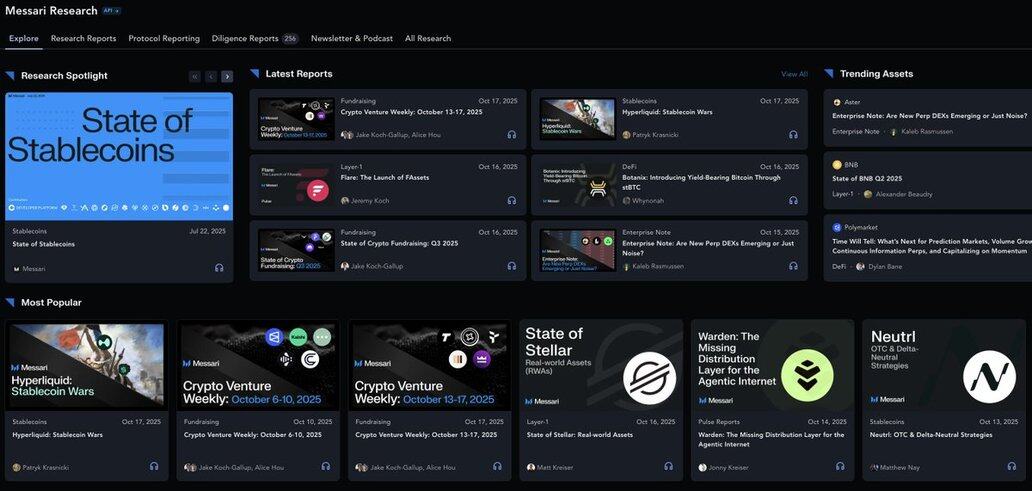Click headphone icon on Hyperliquid: Stablecoin Wars latest report
This screenshot has height=491, width=1032.
793,134
